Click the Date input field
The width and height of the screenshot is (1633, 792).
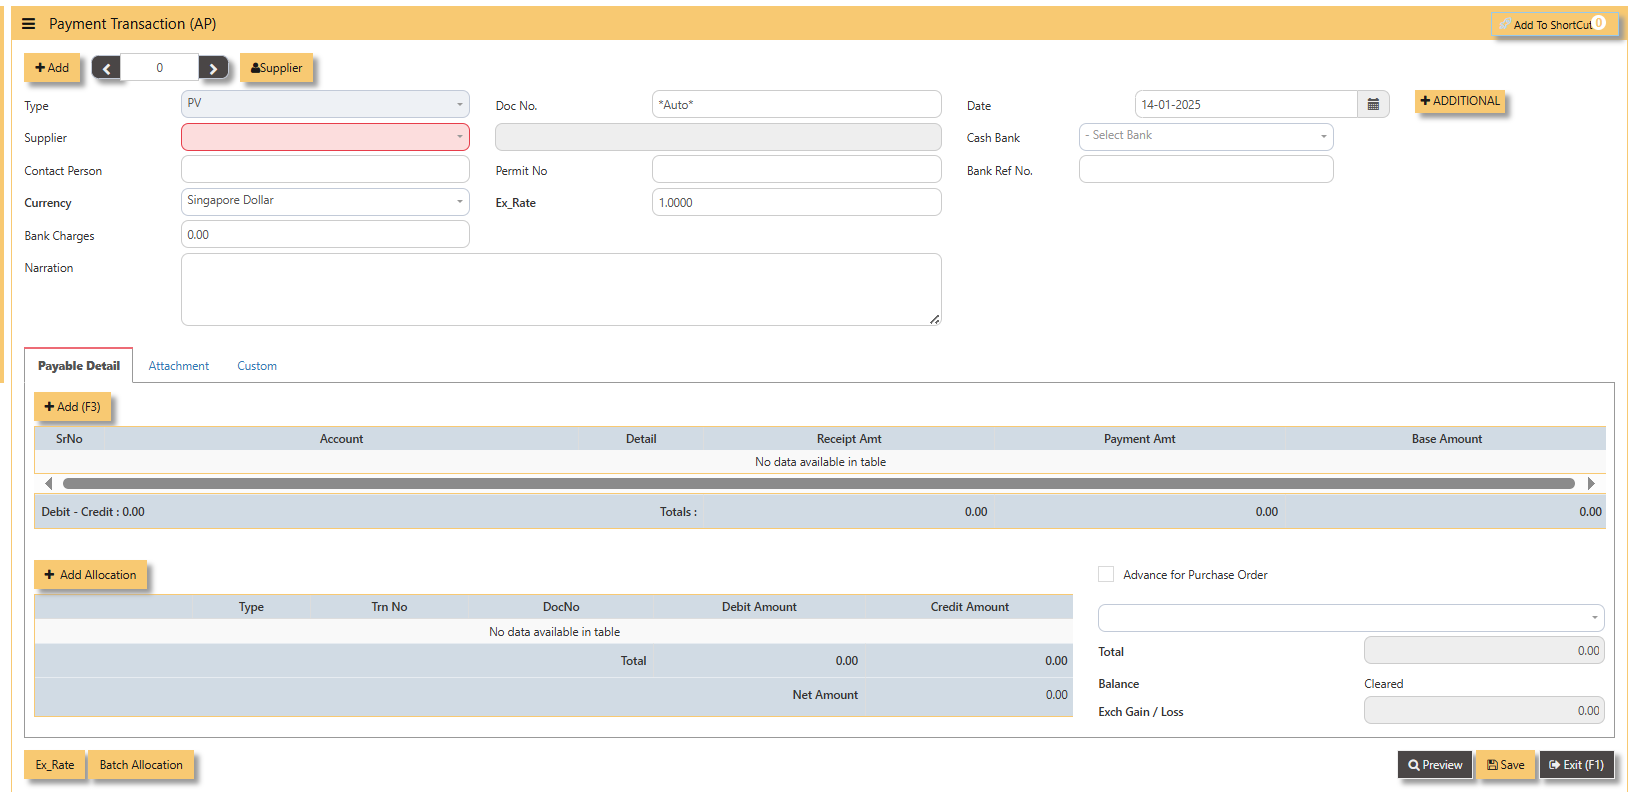(x=1246, y=104)
